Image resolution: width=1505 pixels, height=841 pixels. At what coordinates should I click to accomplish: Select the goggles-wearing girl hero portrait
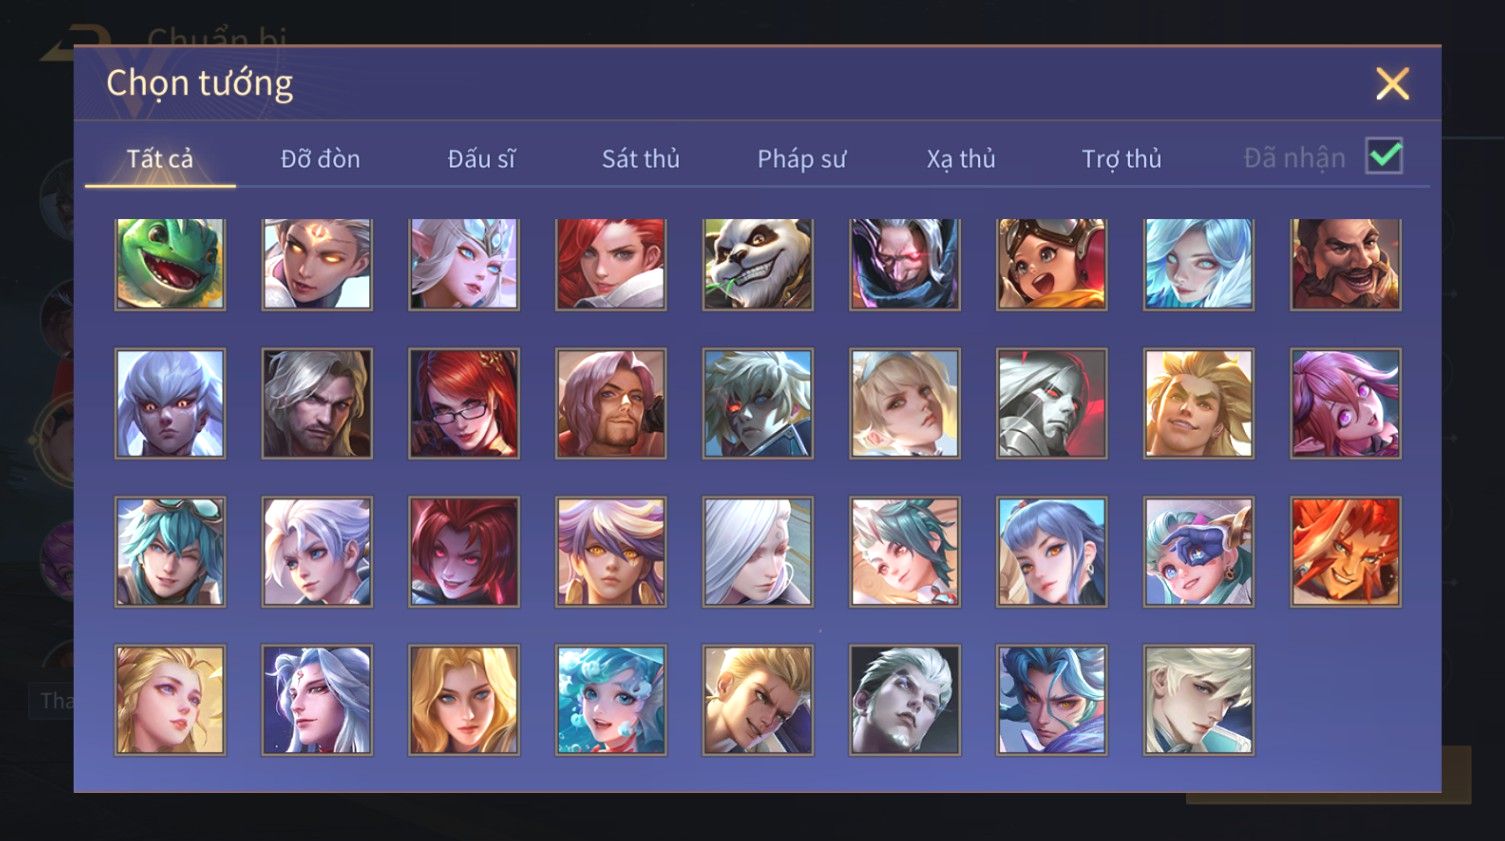point(1052,264)
